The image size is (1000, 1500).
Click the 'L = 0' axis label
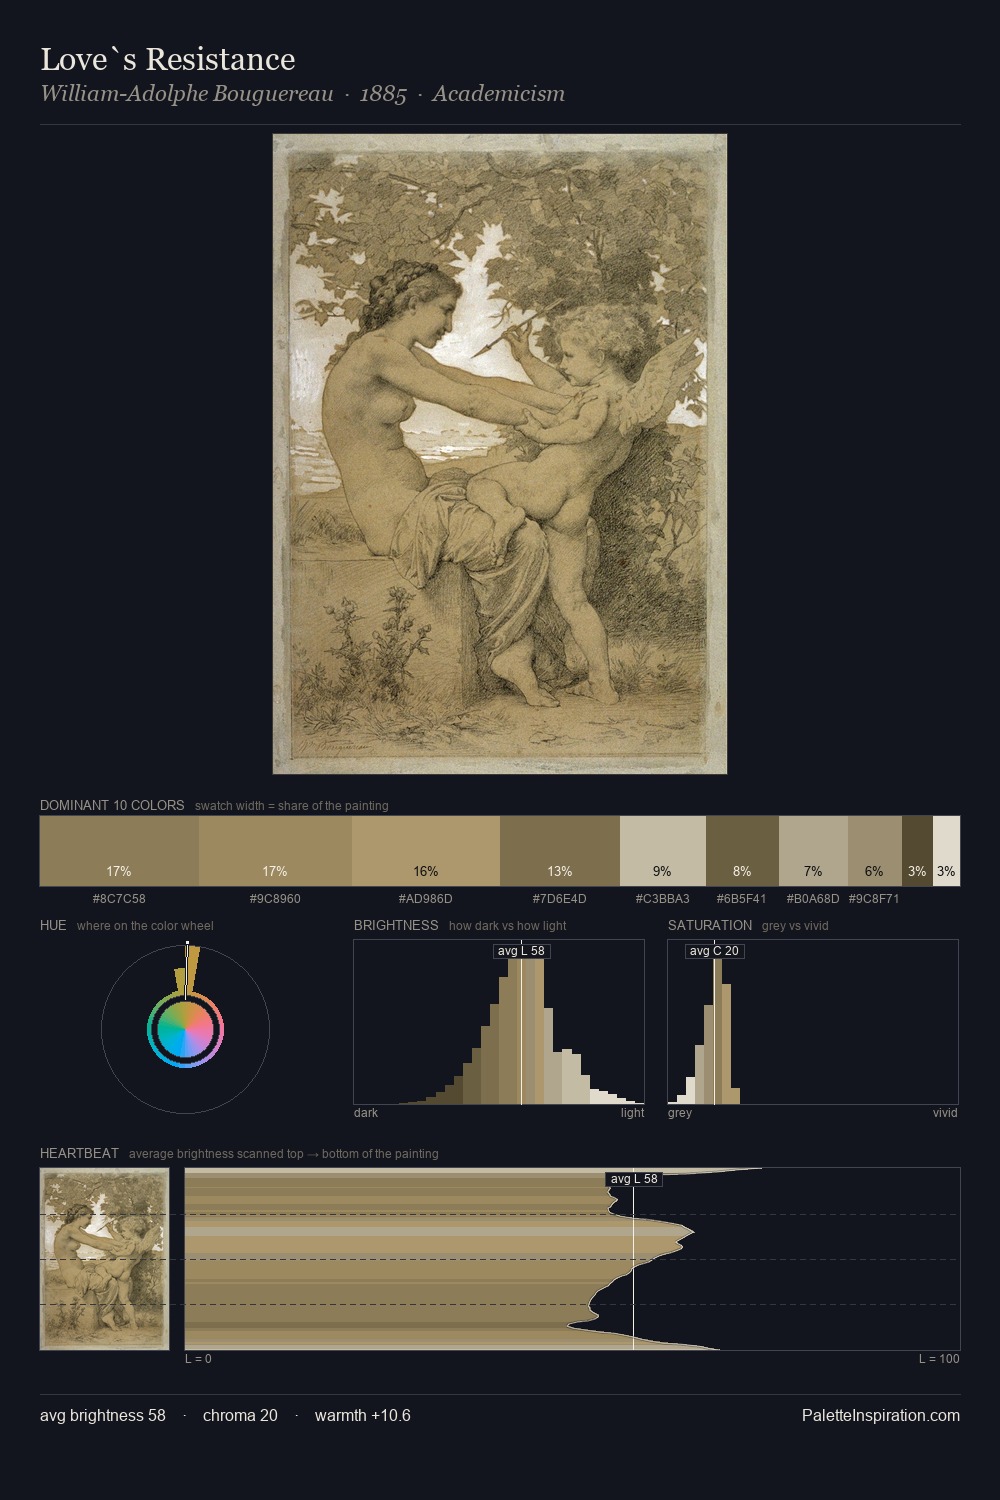[198, 1359]
